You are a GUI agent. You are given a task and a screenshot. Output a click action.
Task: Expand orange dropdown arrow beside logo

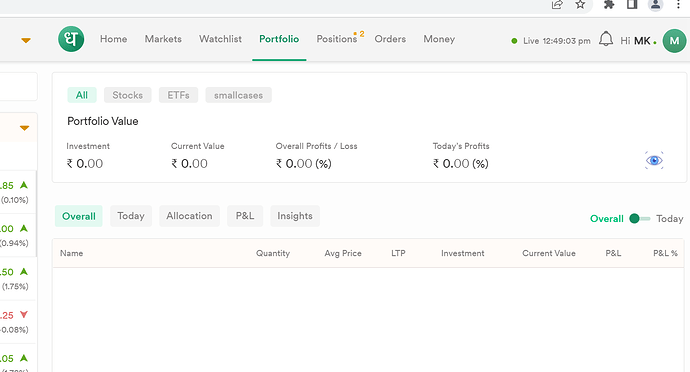[x=26, y=41]
